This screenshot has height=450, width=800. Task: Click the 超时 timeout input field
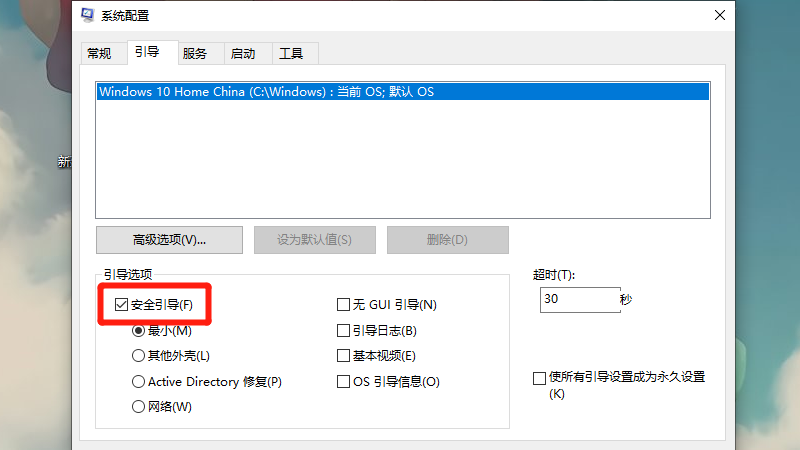click(578, 300)
